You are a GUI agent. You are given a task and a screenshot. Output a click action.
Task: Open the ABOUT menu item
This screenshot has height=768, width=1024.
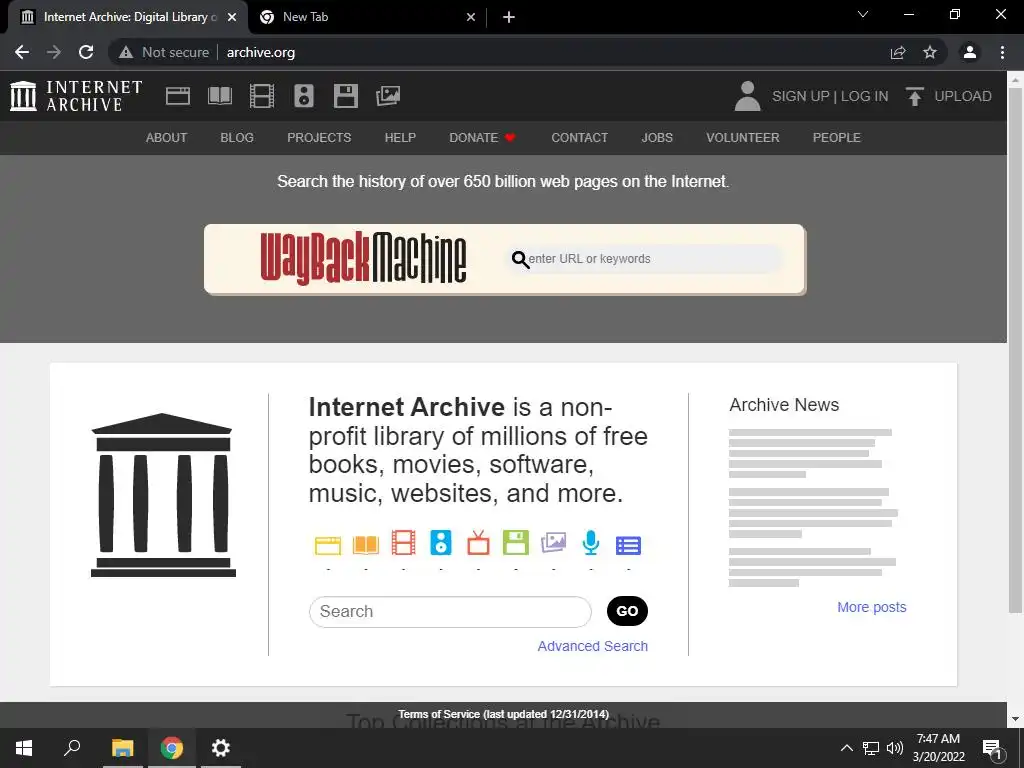167,138
